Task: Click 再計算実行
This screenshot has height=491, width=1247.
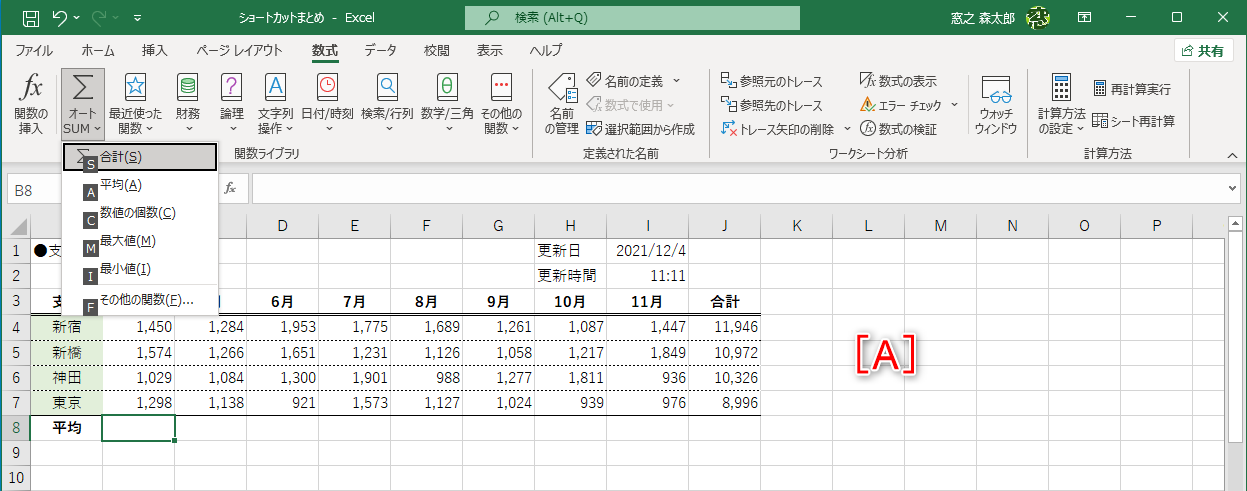Action: (x=1131, y=89)
